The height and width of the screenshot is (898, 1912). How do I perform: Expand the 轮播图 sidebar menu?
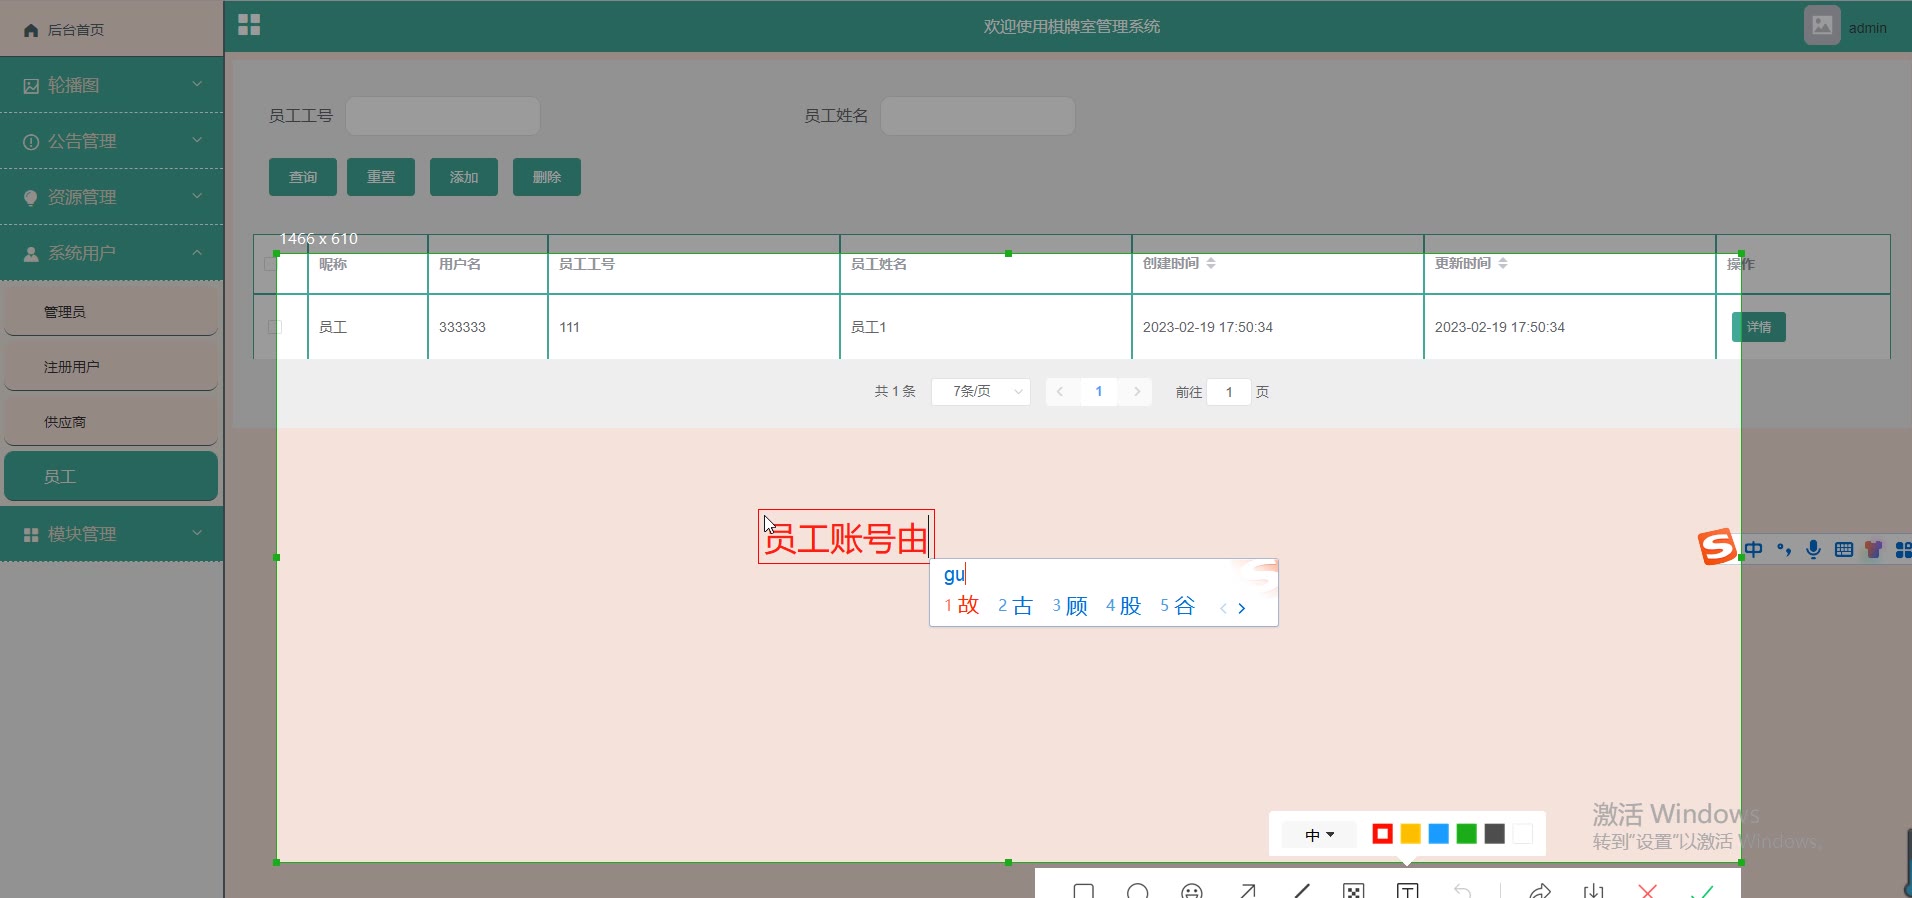coord(111,85)
